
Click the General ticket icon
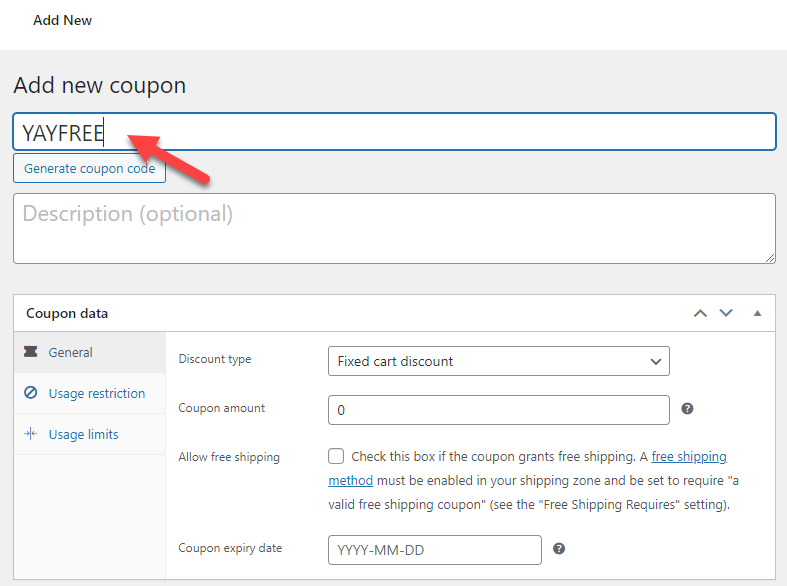tap(31, 352)
